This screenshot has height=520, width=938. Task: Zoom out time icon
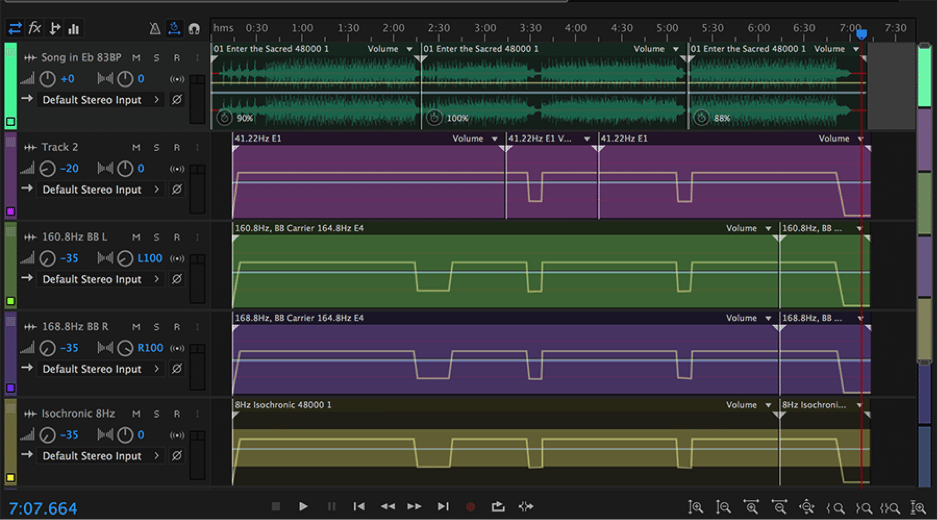click(779, 507)
